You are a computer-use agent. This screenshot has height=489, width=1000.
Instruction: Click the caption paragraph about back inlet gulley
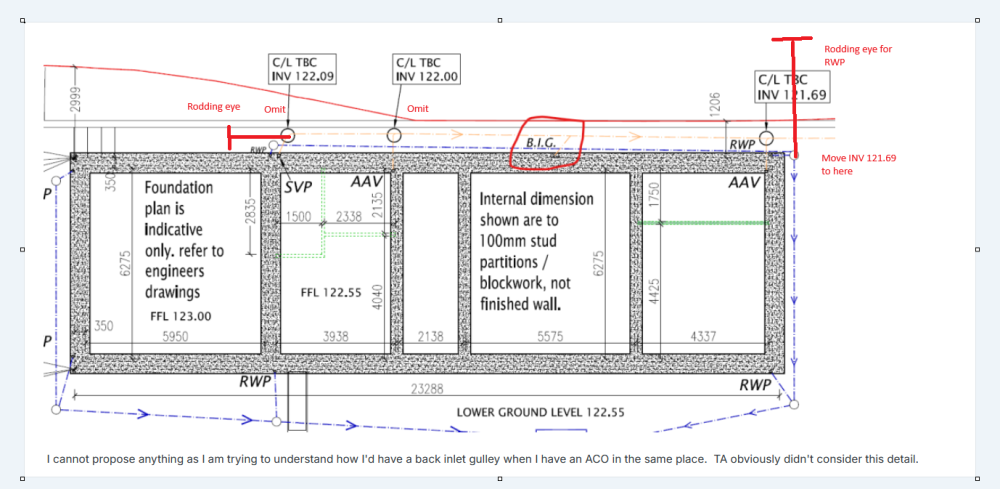tap(482, 460)
